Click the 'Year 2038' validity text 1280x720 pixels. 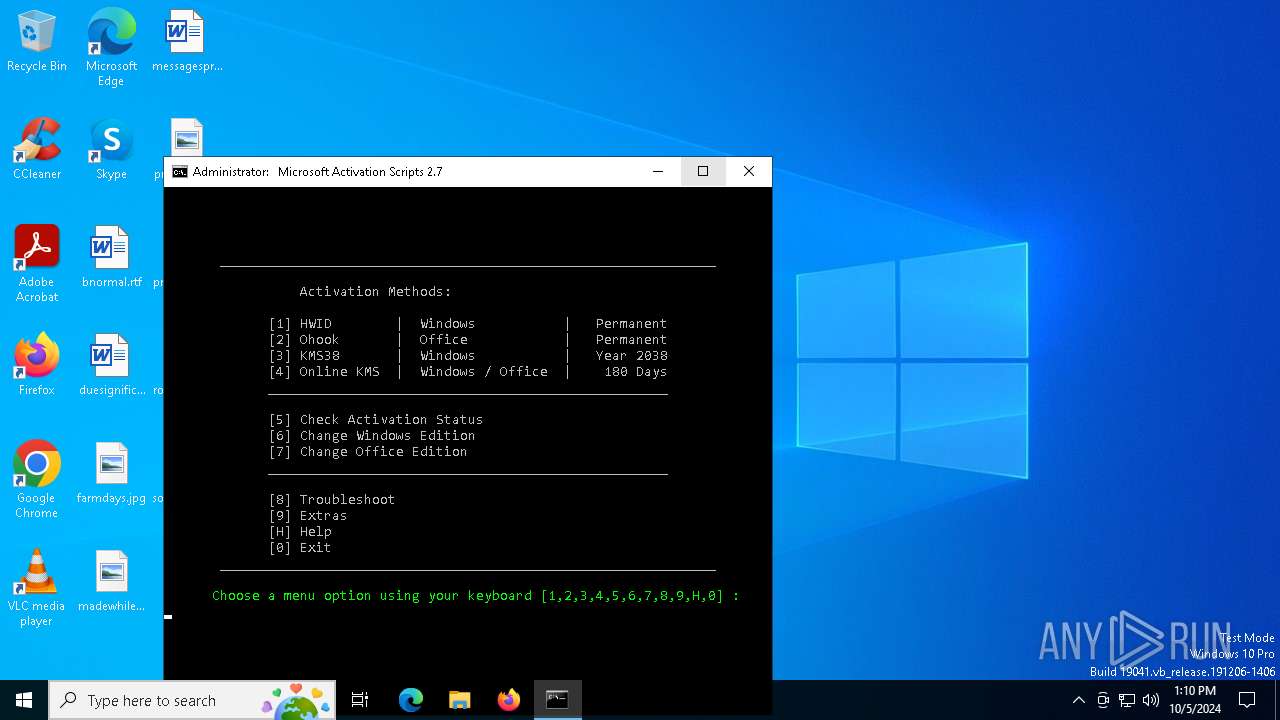(631, 356)
